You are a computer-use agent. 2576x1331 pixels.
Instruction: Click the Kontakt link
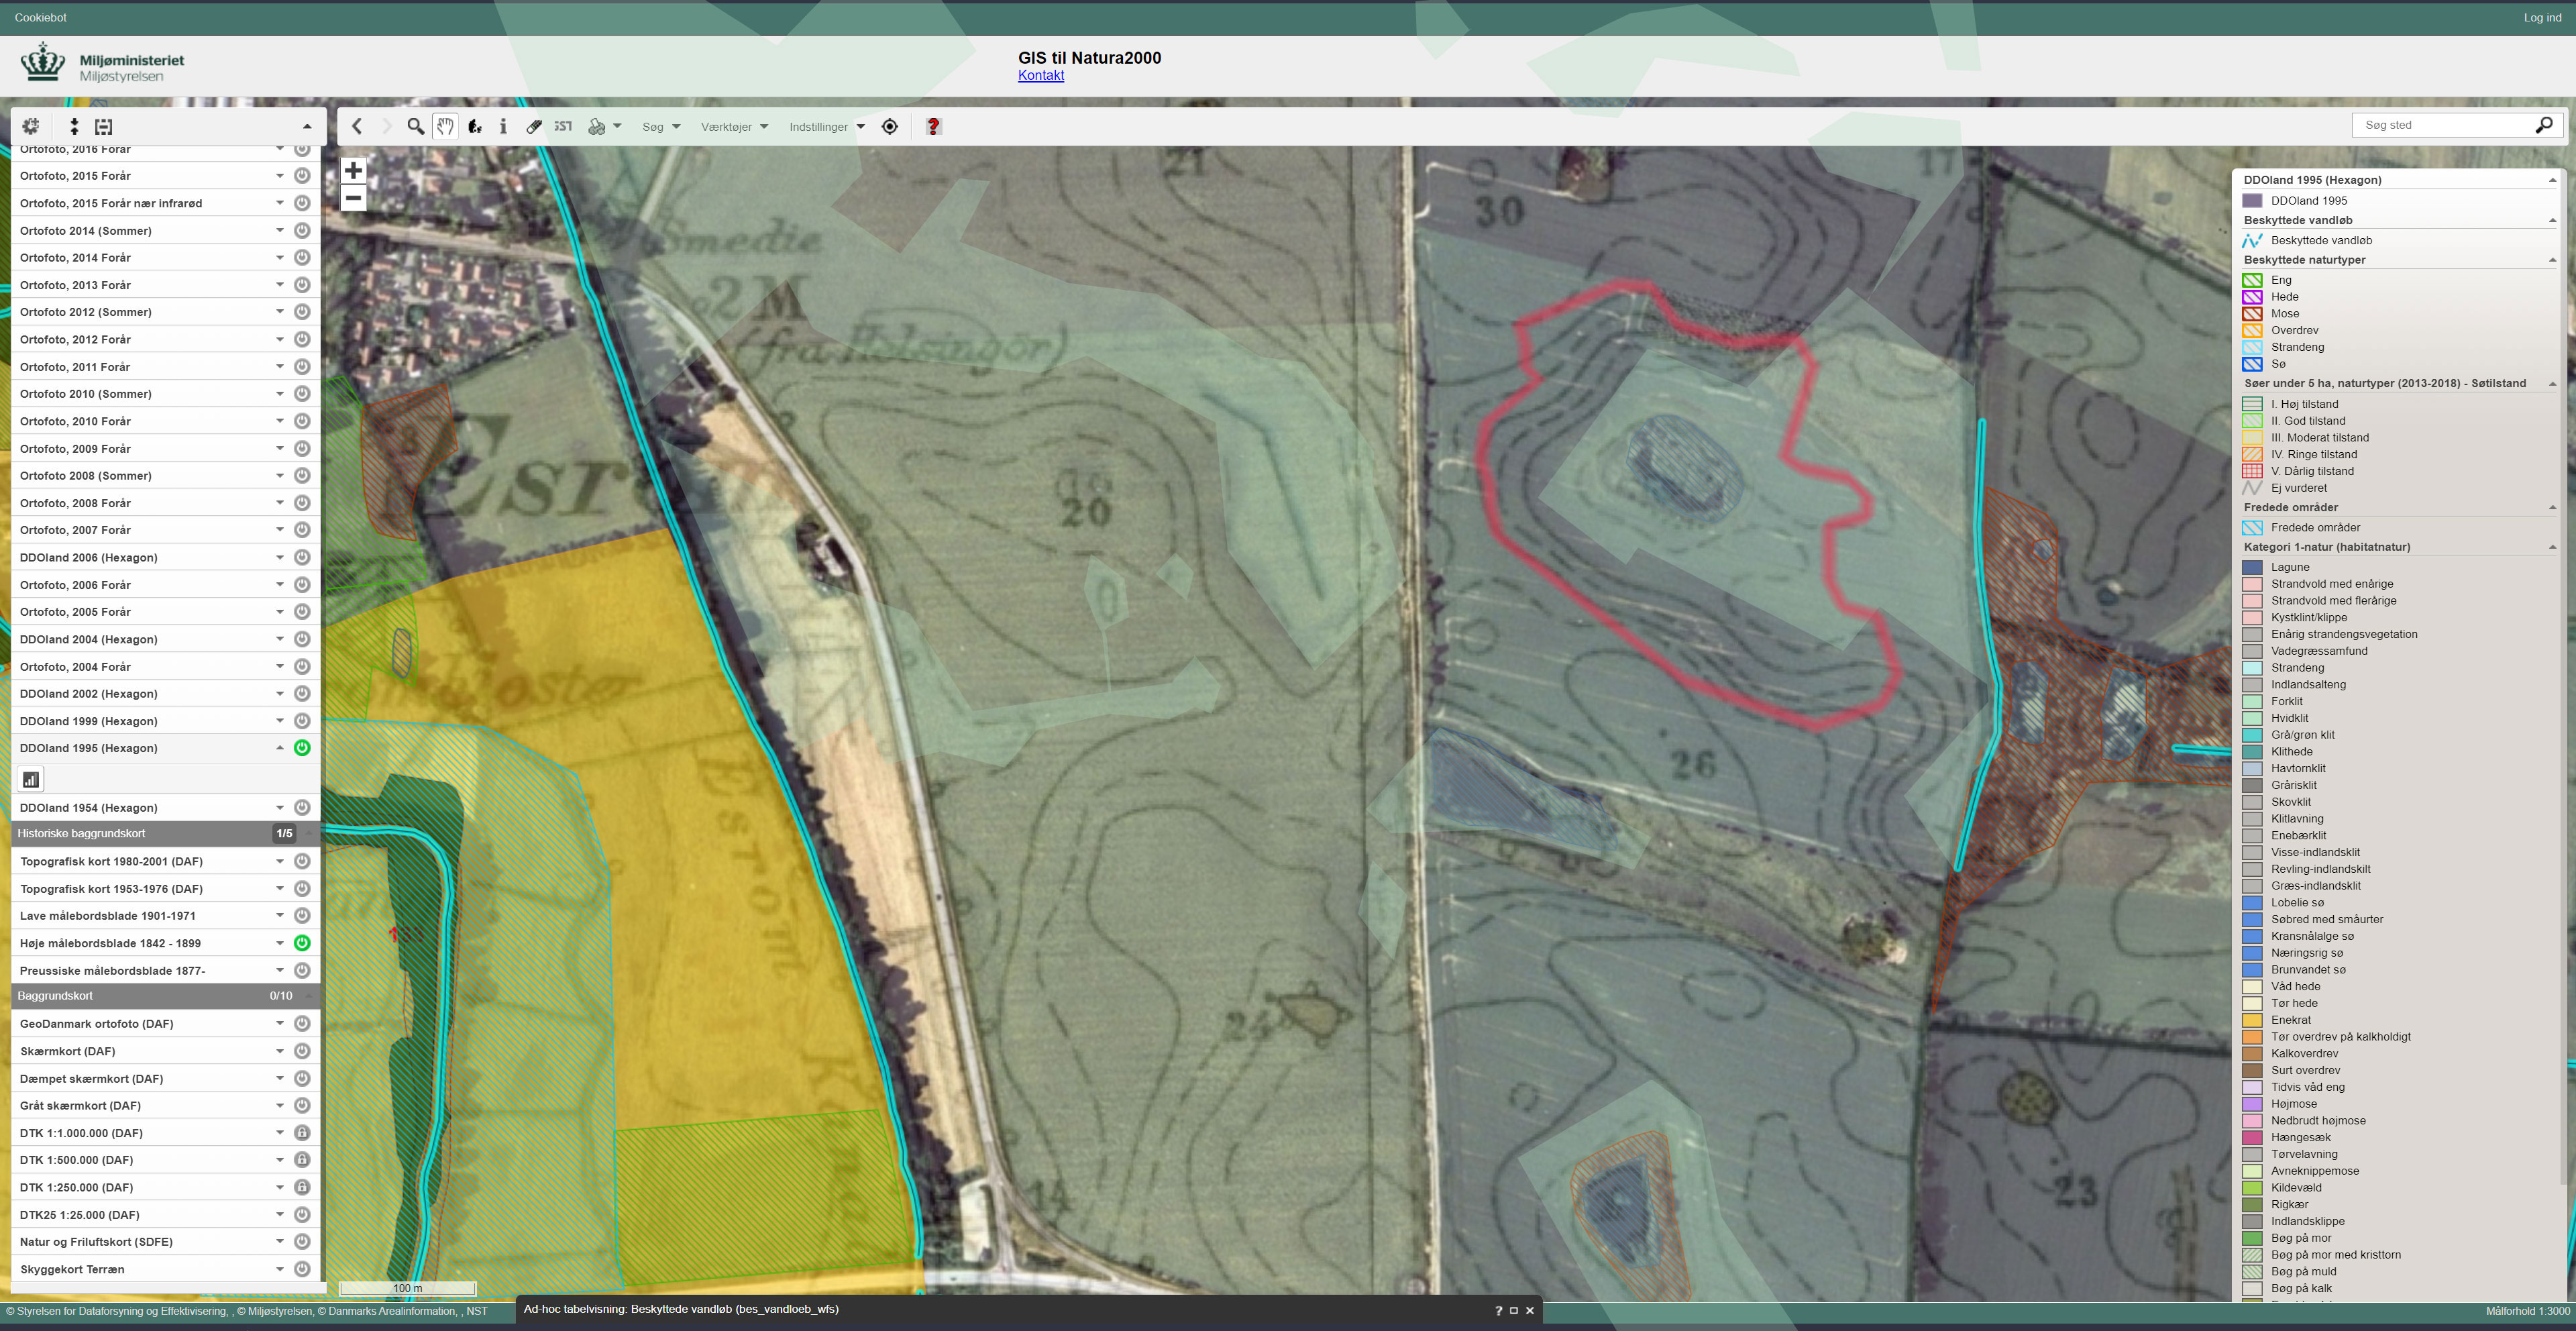pos(1040,75)
